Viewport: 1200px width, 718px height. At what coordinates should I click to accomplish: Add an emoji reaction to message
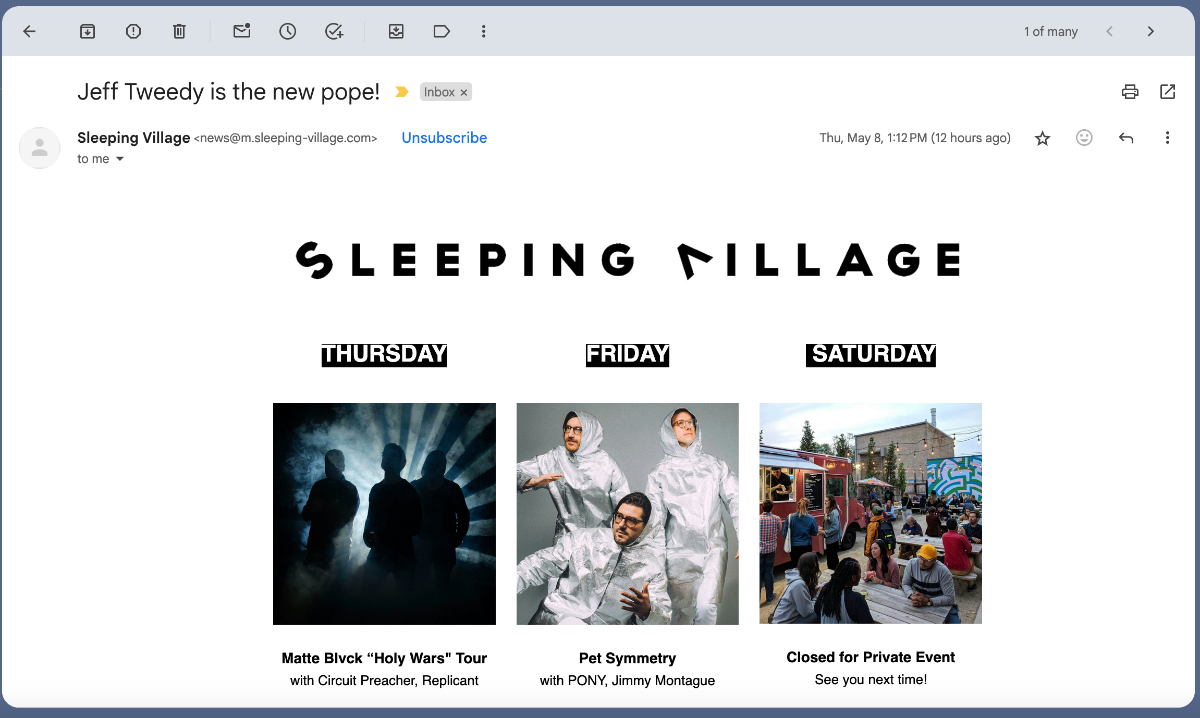1084,138
